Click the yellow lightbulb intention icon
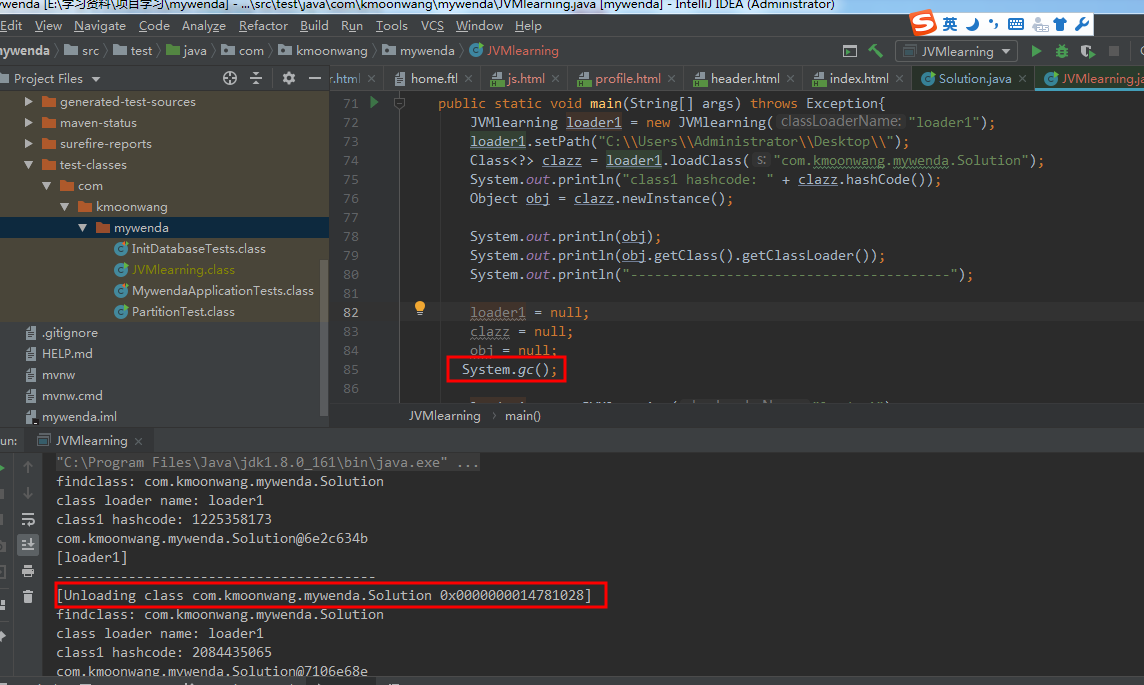The height and width of the screenshot is (685, 1144). [x=420, y=308]
